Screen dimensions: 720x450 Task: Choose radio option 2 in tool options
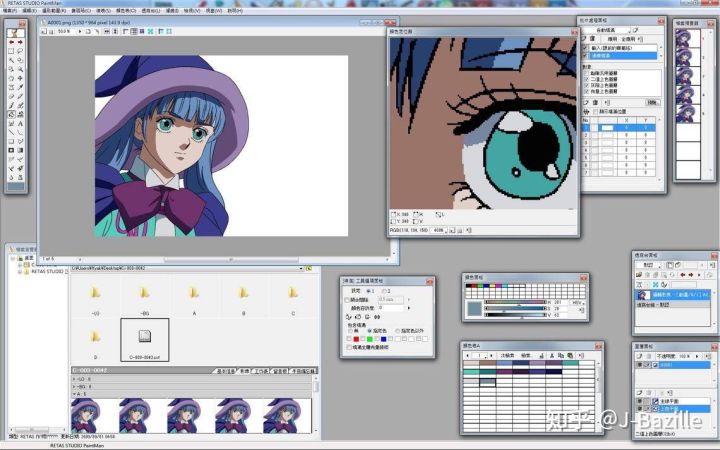[385, 291]
